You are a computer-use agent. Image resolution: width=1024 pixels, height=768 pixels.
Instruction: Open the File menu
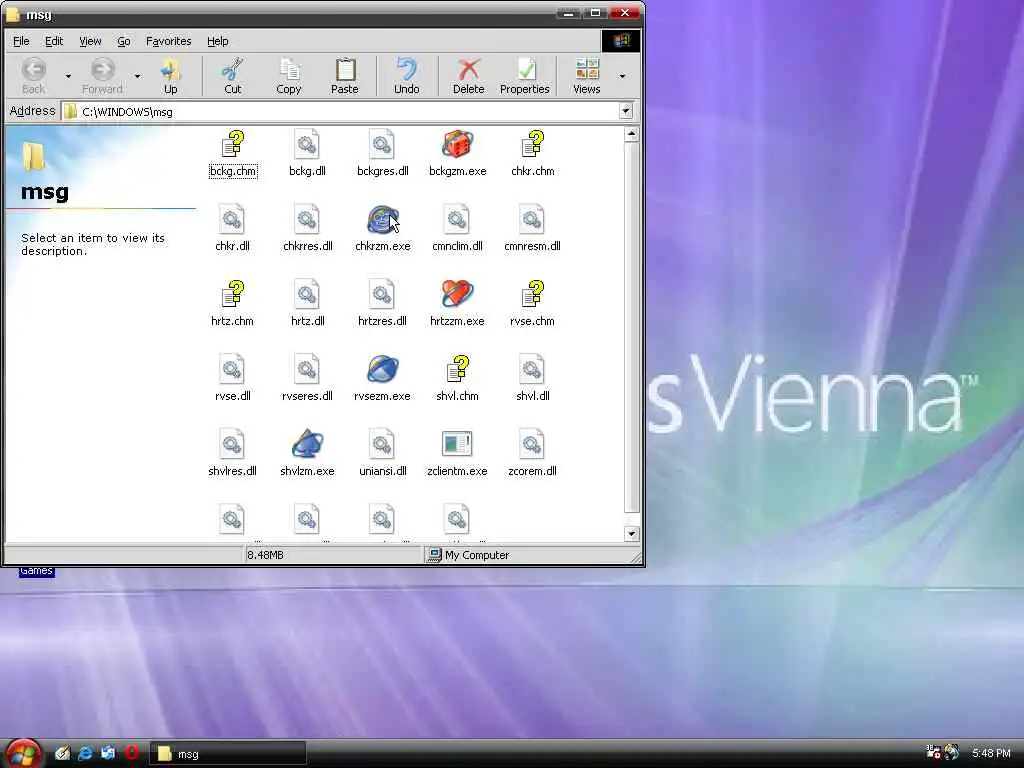point(21,41)
